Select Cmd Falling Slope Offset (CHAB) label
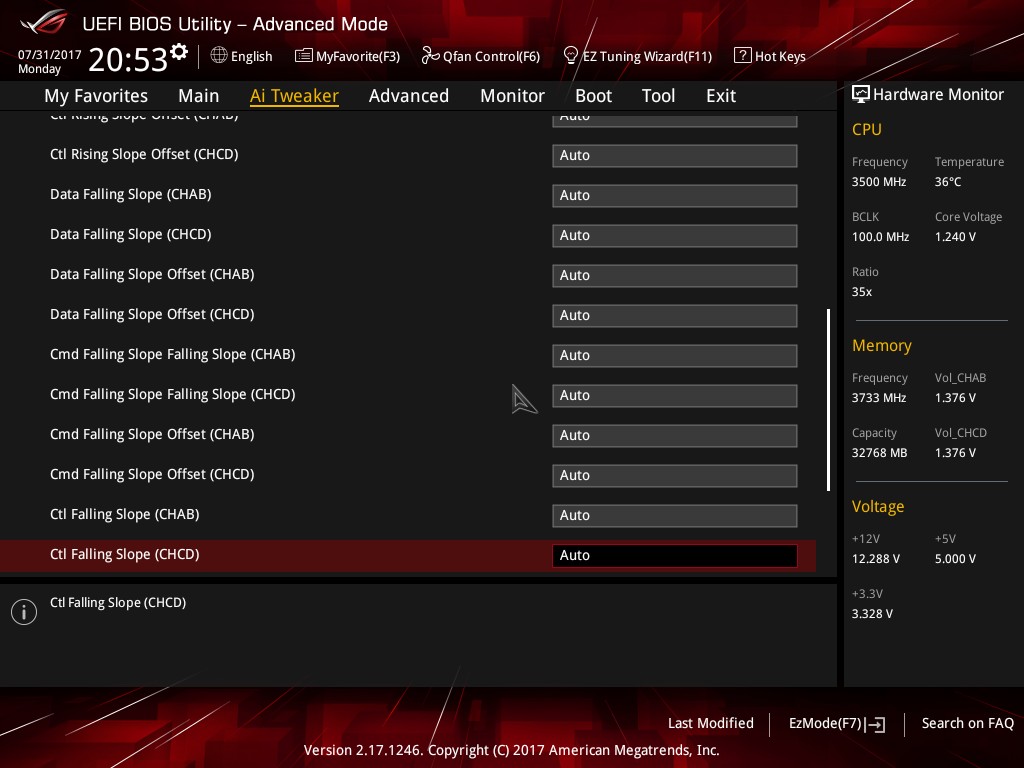 pos(152,434)
